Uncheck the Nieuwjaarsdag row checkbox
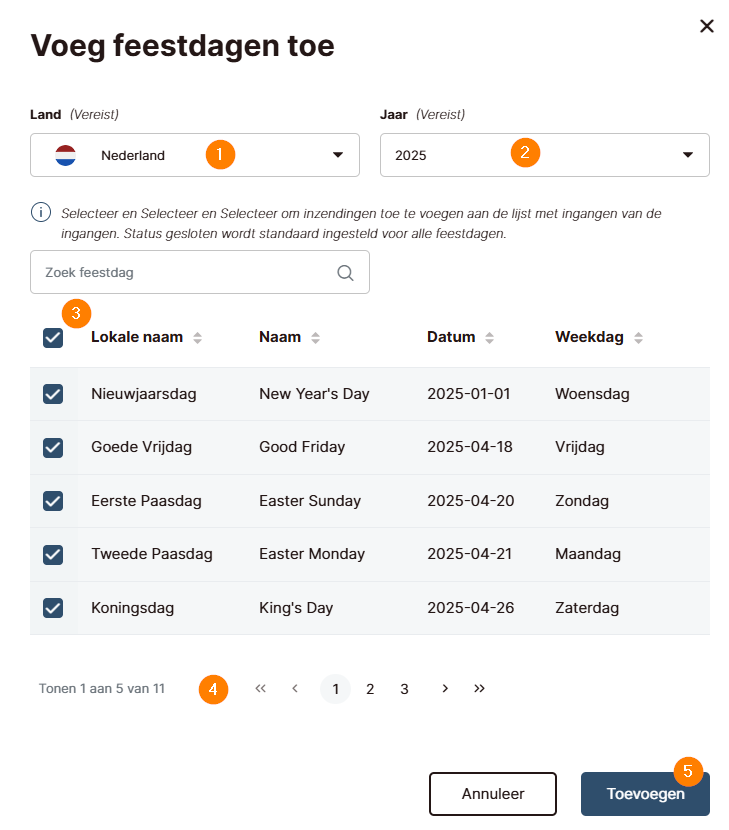The height and width of the screenshot is (830, 729). tap(53, 394)
